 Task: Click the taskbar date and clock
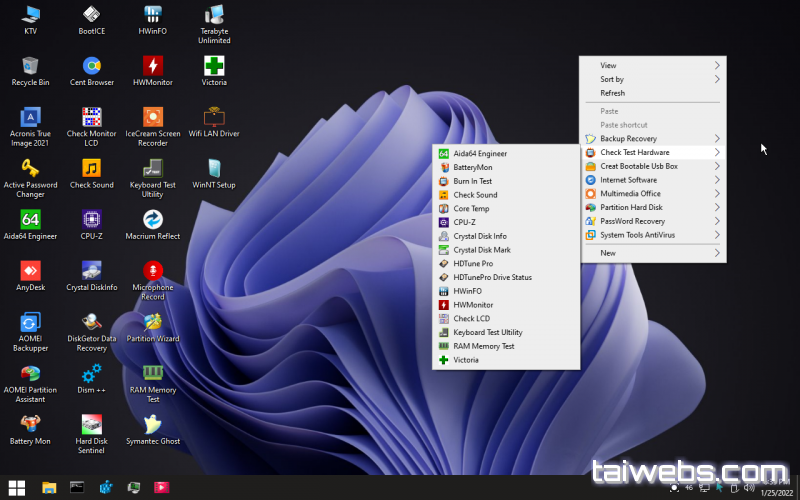(x=776, y=487)
